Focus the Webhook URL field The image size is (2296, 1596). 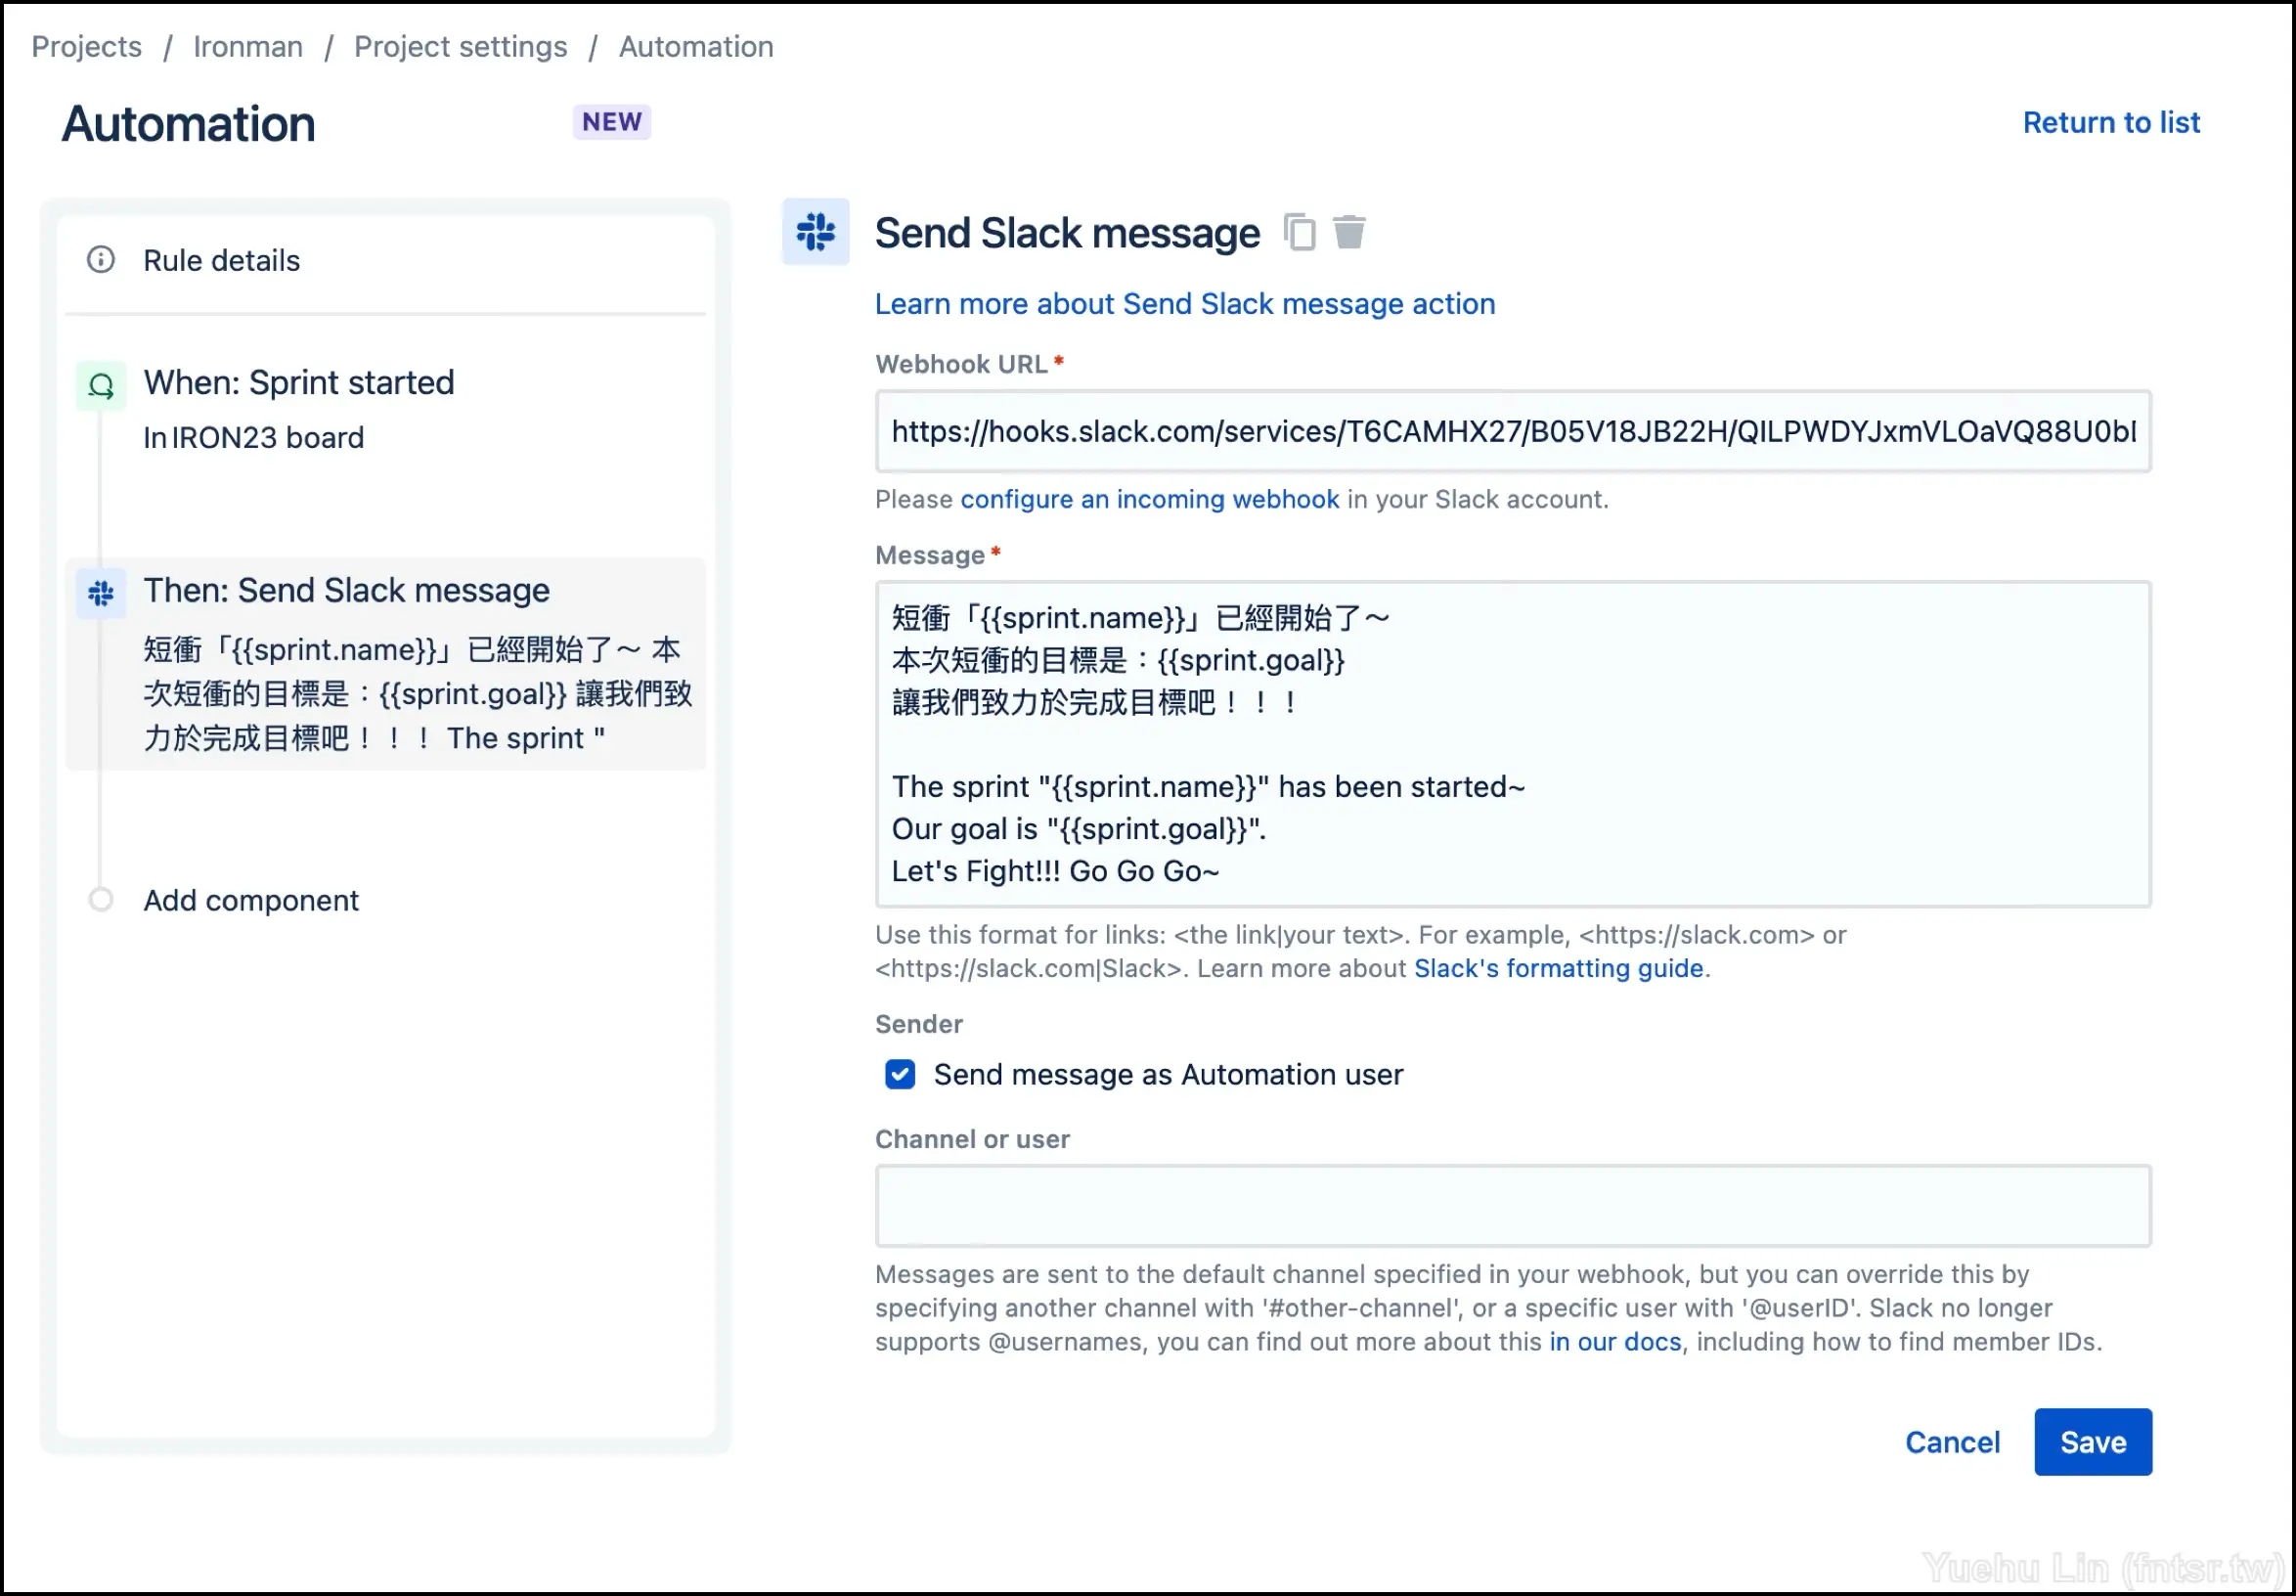pos(1513,432)
